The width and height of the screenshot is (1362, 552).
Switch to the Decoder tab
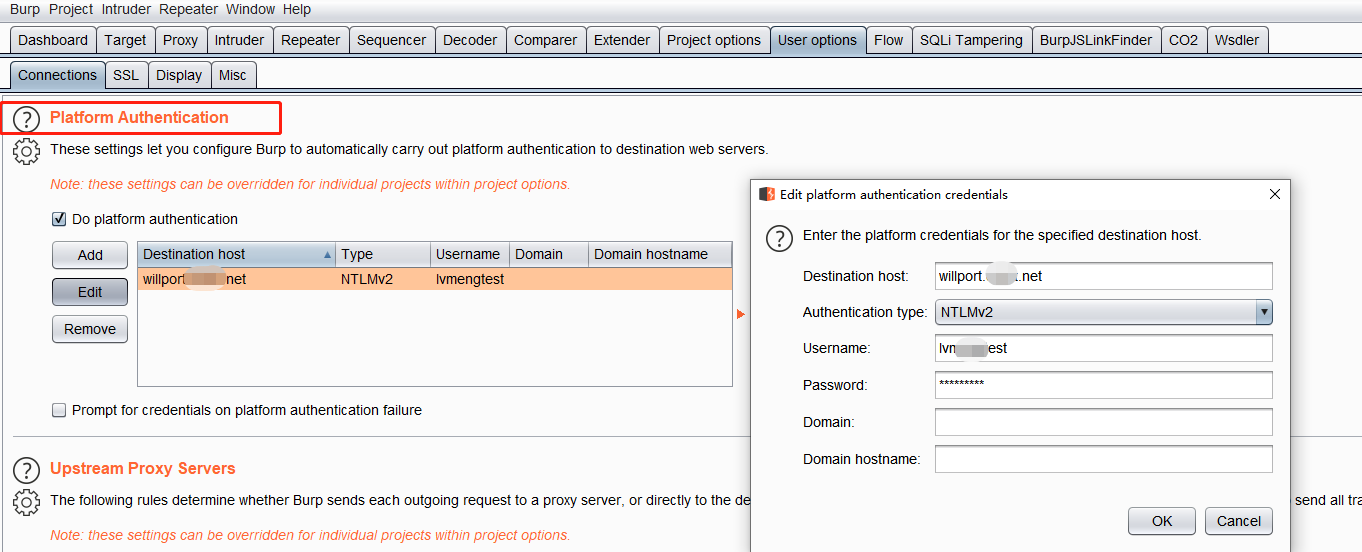pos(470,40)
